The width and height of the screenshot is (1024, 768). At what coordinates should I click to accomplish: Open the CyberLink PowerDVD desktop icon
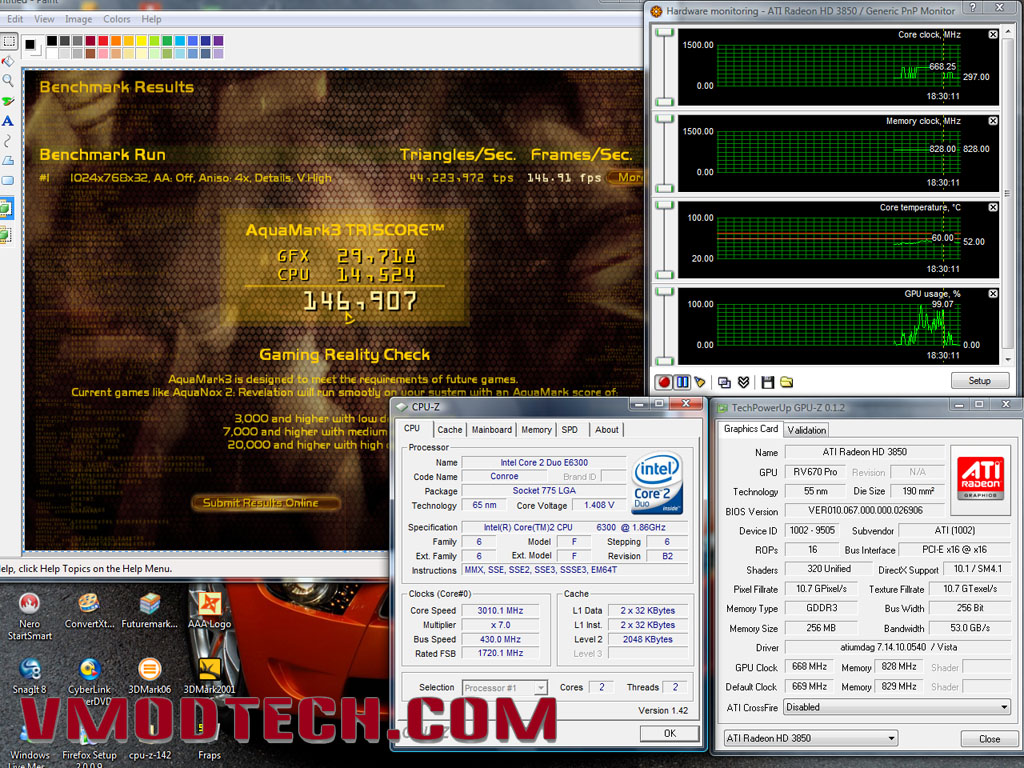coord(89,681)
